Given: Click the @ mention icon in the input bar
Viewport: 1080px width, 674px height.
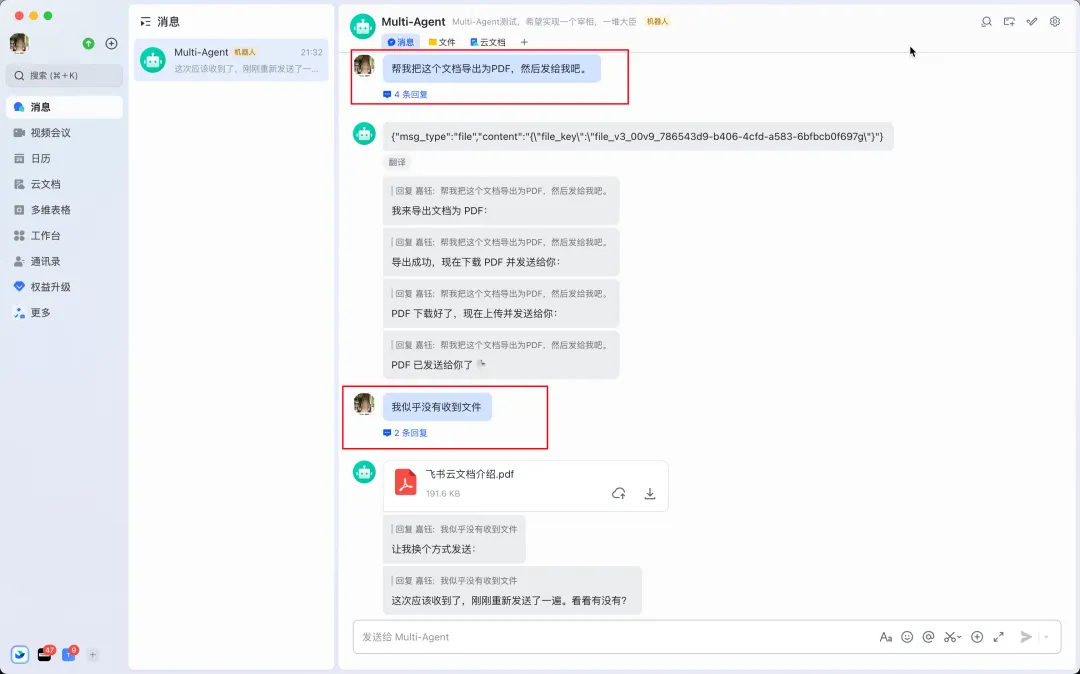Looking at the screenshot, I should (x=928, y=638).
